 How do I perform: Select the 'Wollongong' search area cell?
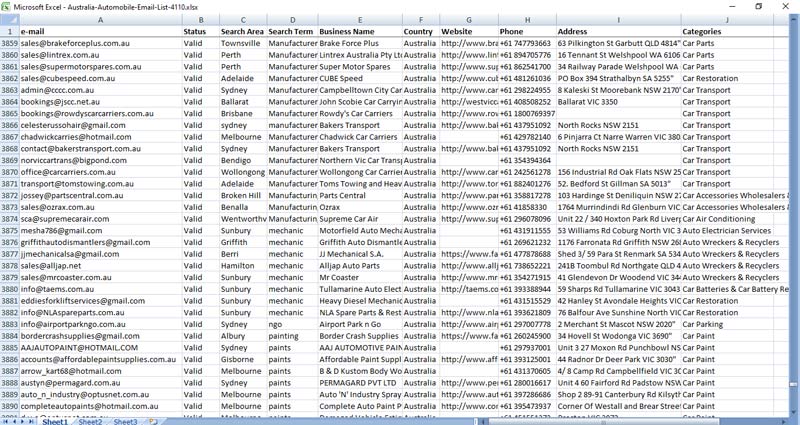coord(243,172)
